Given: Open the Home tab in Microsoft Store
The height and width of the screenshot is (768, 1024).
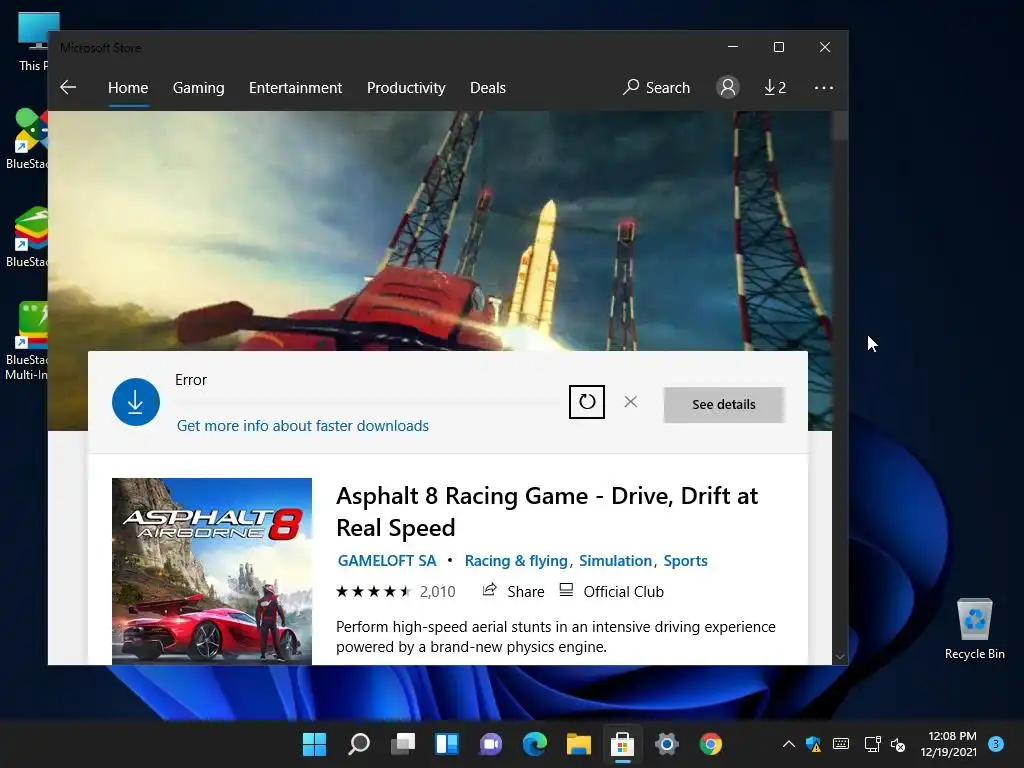Looking at the screenshot, I should point(128,88).
